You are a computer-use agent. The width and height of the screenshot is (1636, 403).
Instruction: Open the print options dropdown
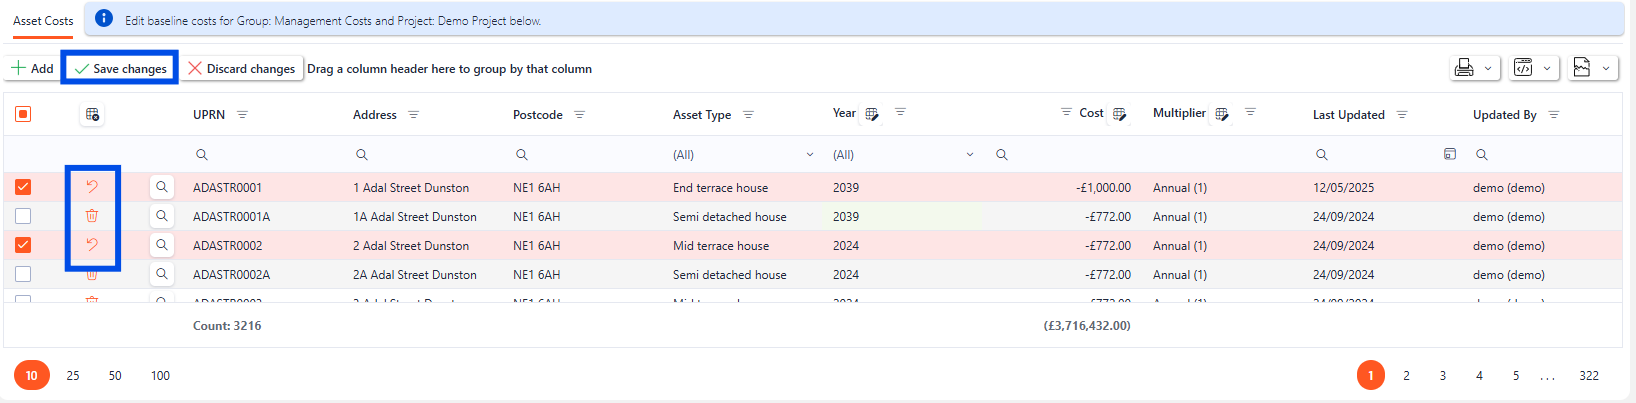(x=1475, y=68)
